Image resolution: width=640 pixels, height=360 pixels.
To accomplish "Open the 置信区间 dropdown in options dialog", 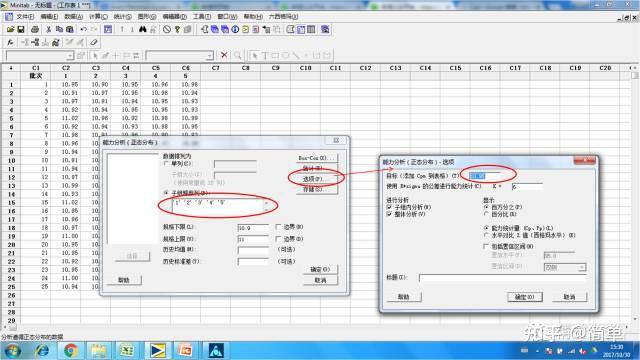I will click(582, 268).
